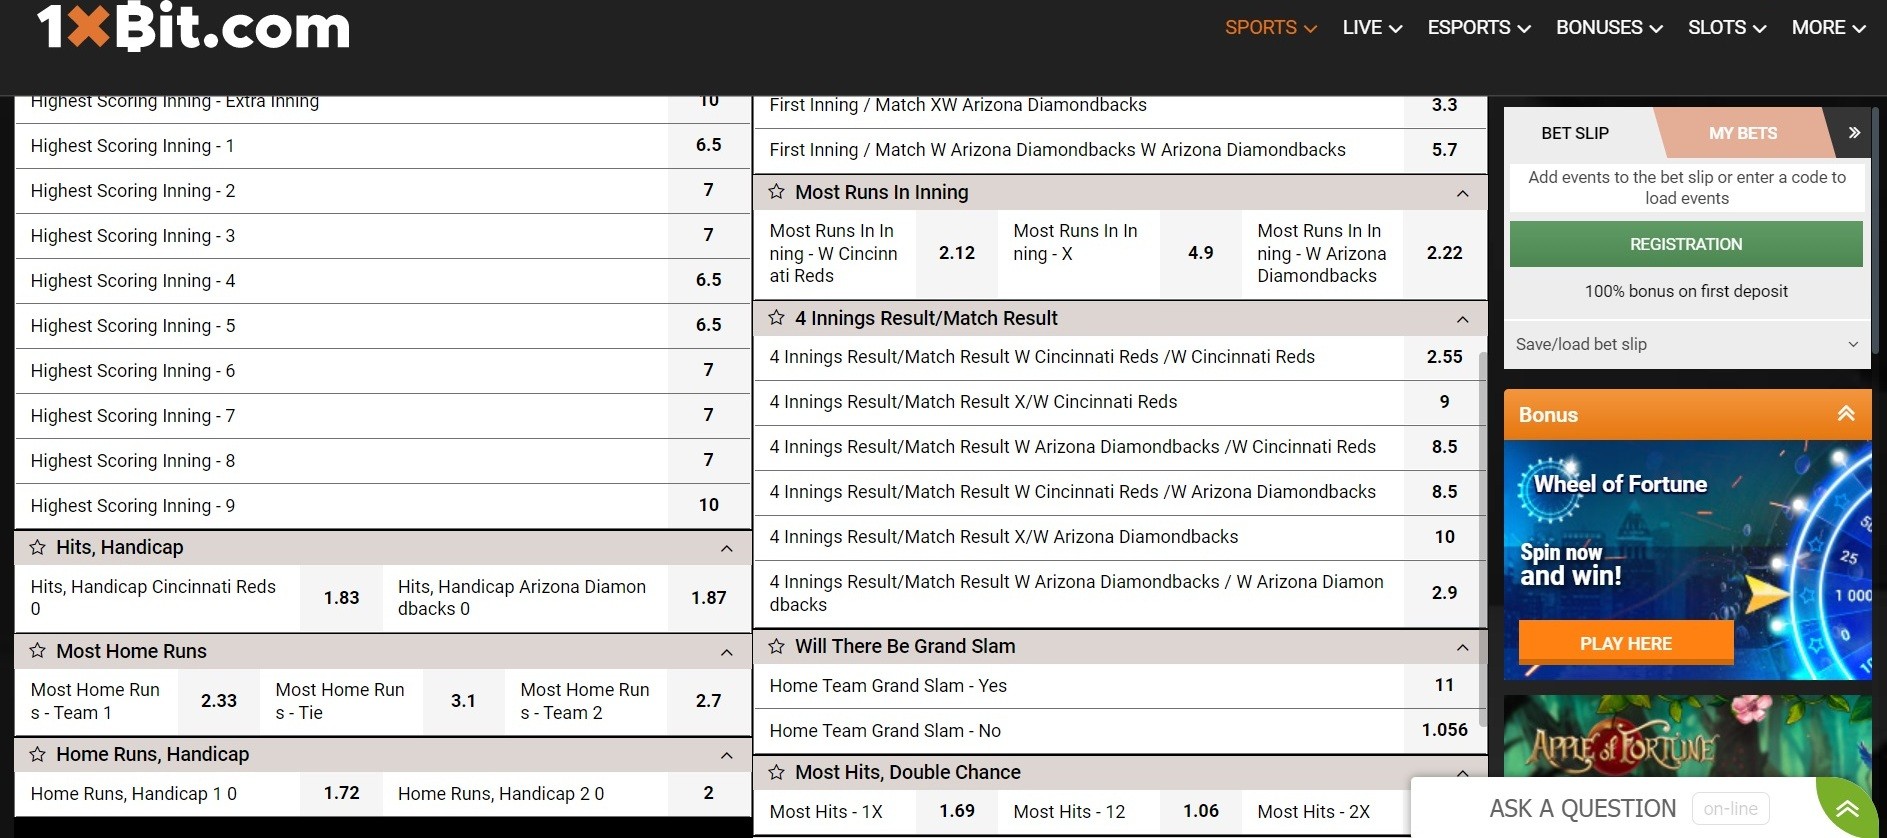Click PLAY HERE on Wheel of Fortune
Screen dimensions: 1887x838
pyautogui.click(x=1625, y=643)
